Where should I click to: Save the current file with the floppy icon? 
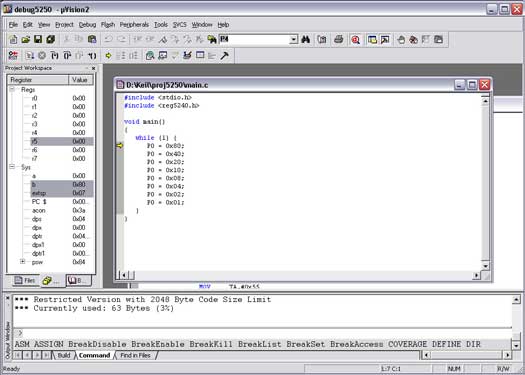pos(38,40)
